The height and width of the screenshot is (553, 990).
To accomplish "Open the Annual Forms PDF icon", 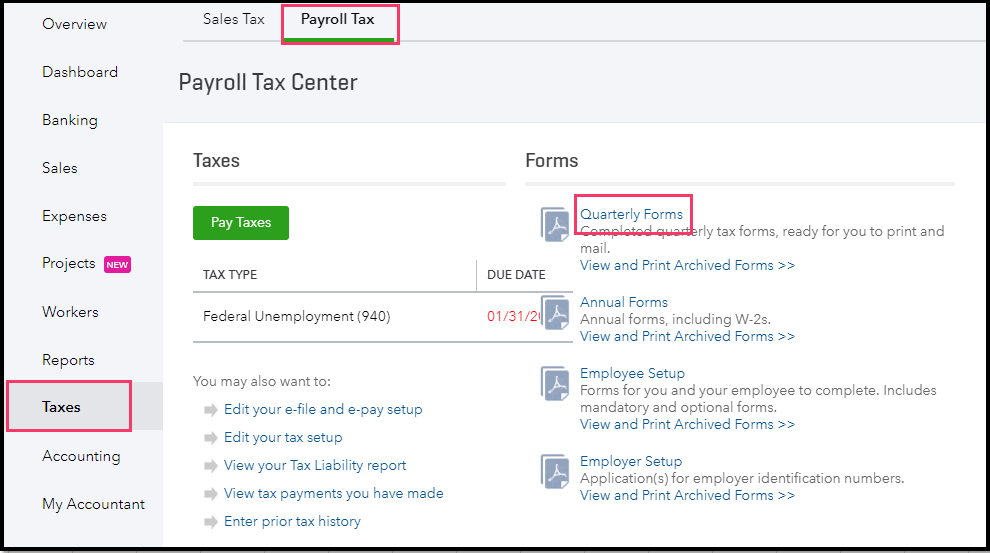I will (556, 312).
